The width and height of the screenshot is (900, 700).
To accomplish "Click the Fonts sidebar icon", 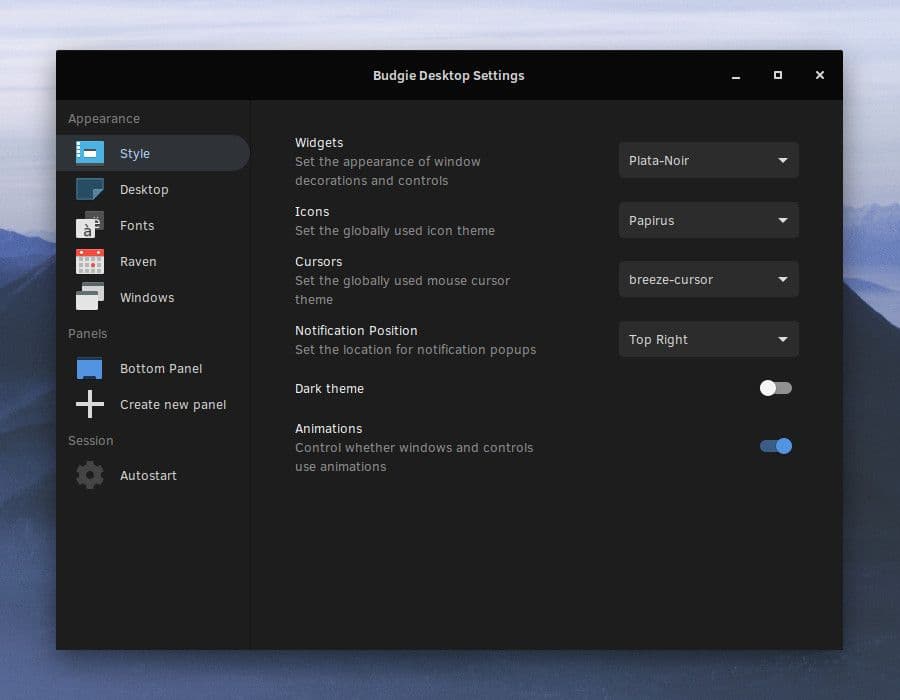I will (90, 225).
